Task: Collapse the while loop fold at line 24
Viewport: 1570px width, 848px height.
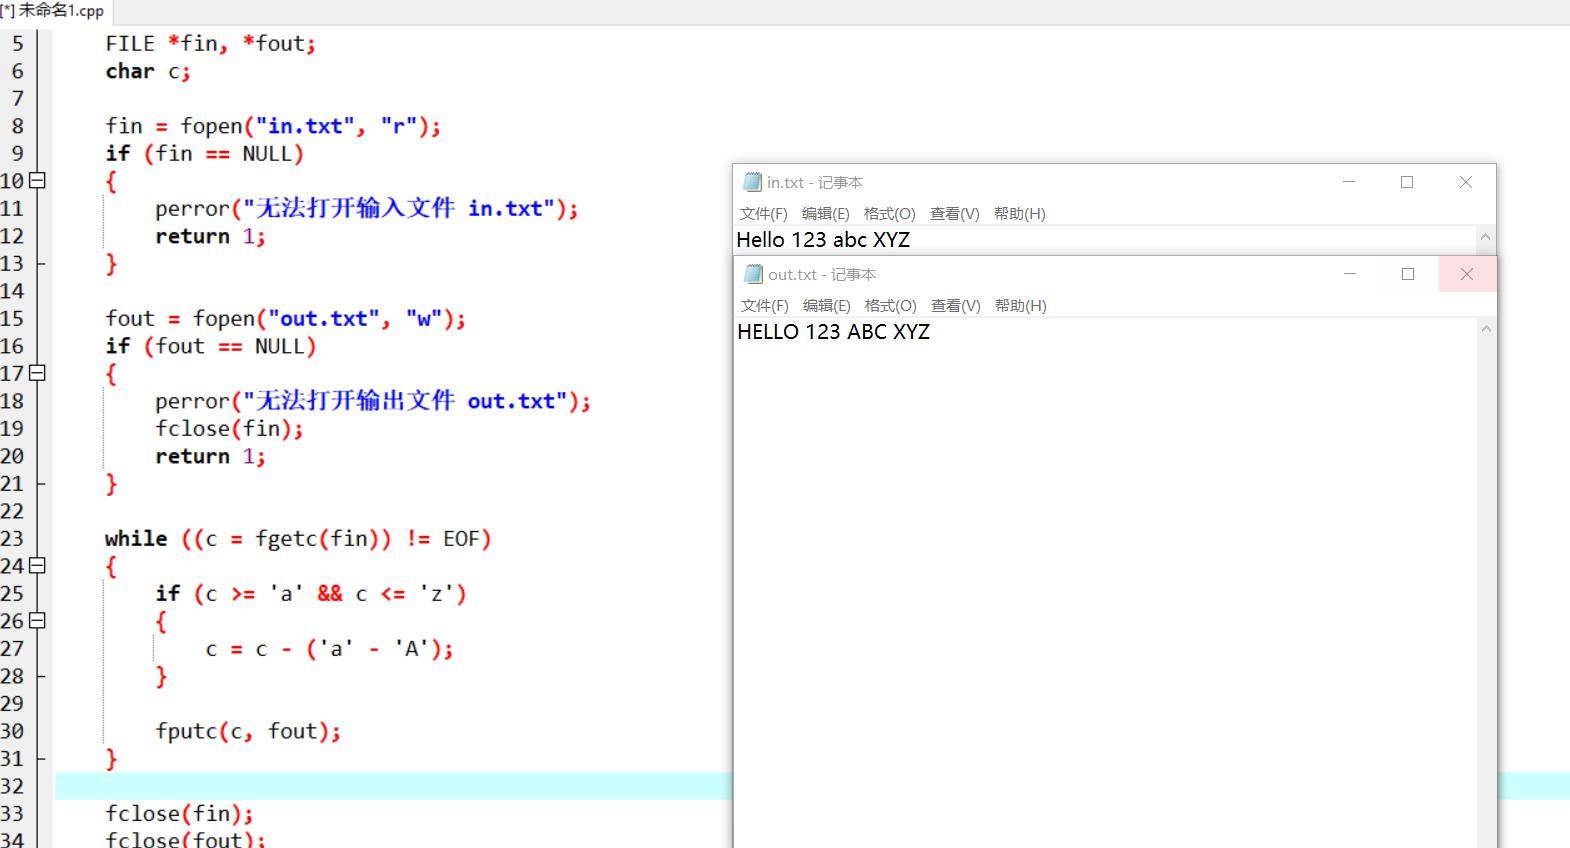Action: coord(38,566)
